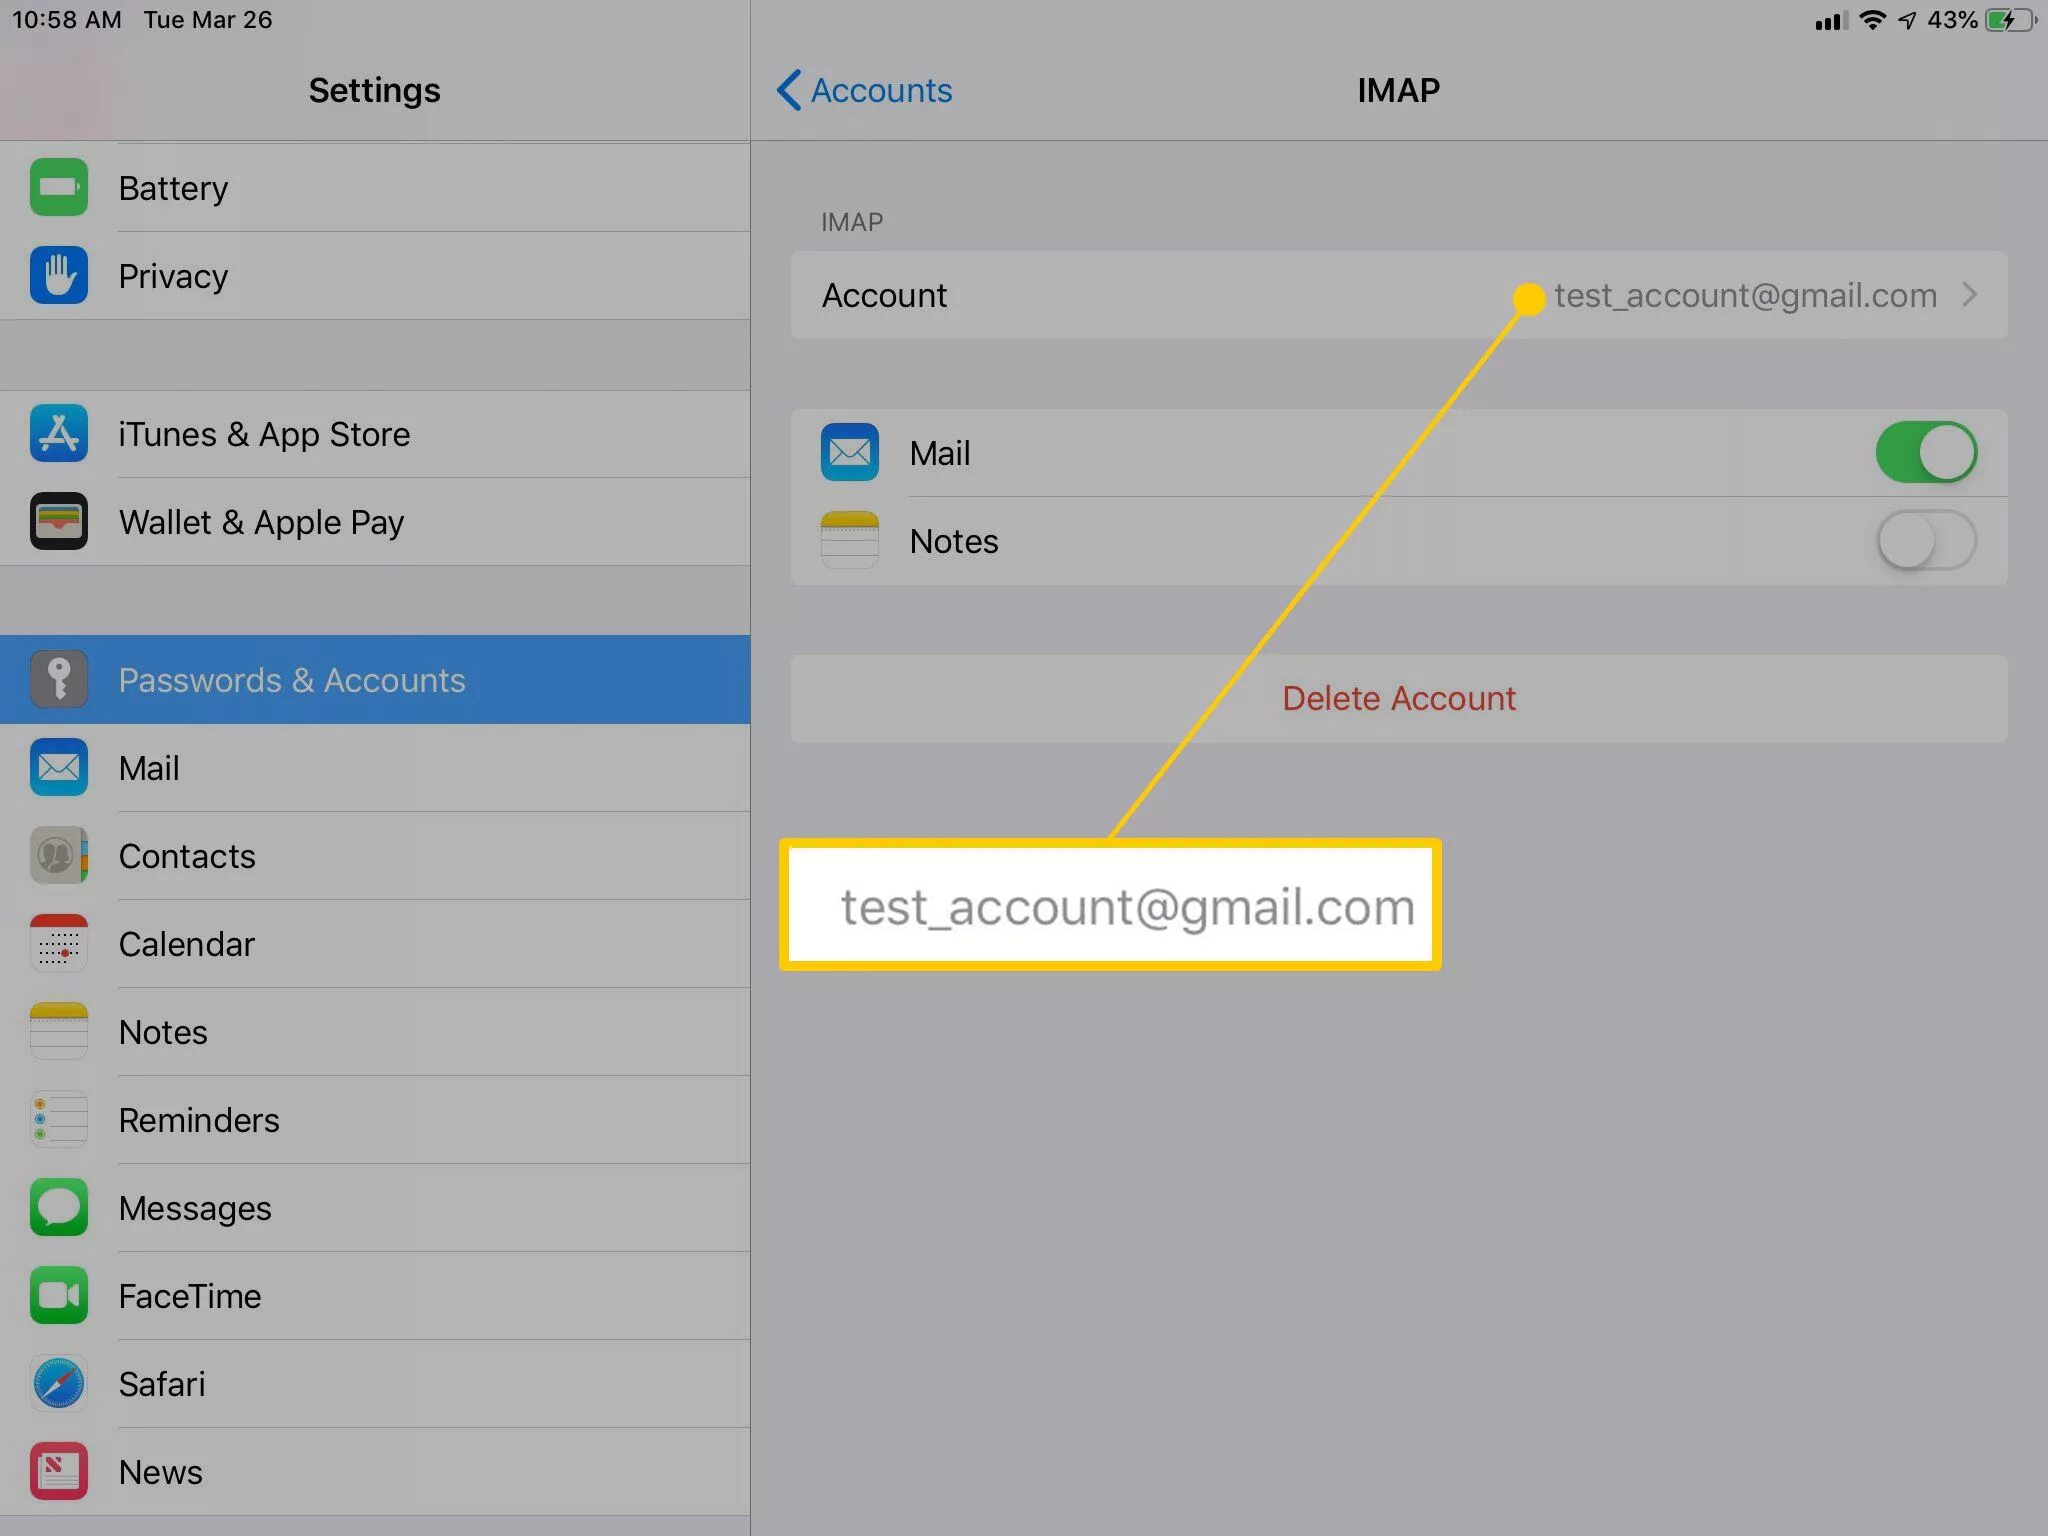2048x1536 pixels.
Task: Tap the Wallet icon in sidebar
Action: pyautogui.click(x=59, y=521)
